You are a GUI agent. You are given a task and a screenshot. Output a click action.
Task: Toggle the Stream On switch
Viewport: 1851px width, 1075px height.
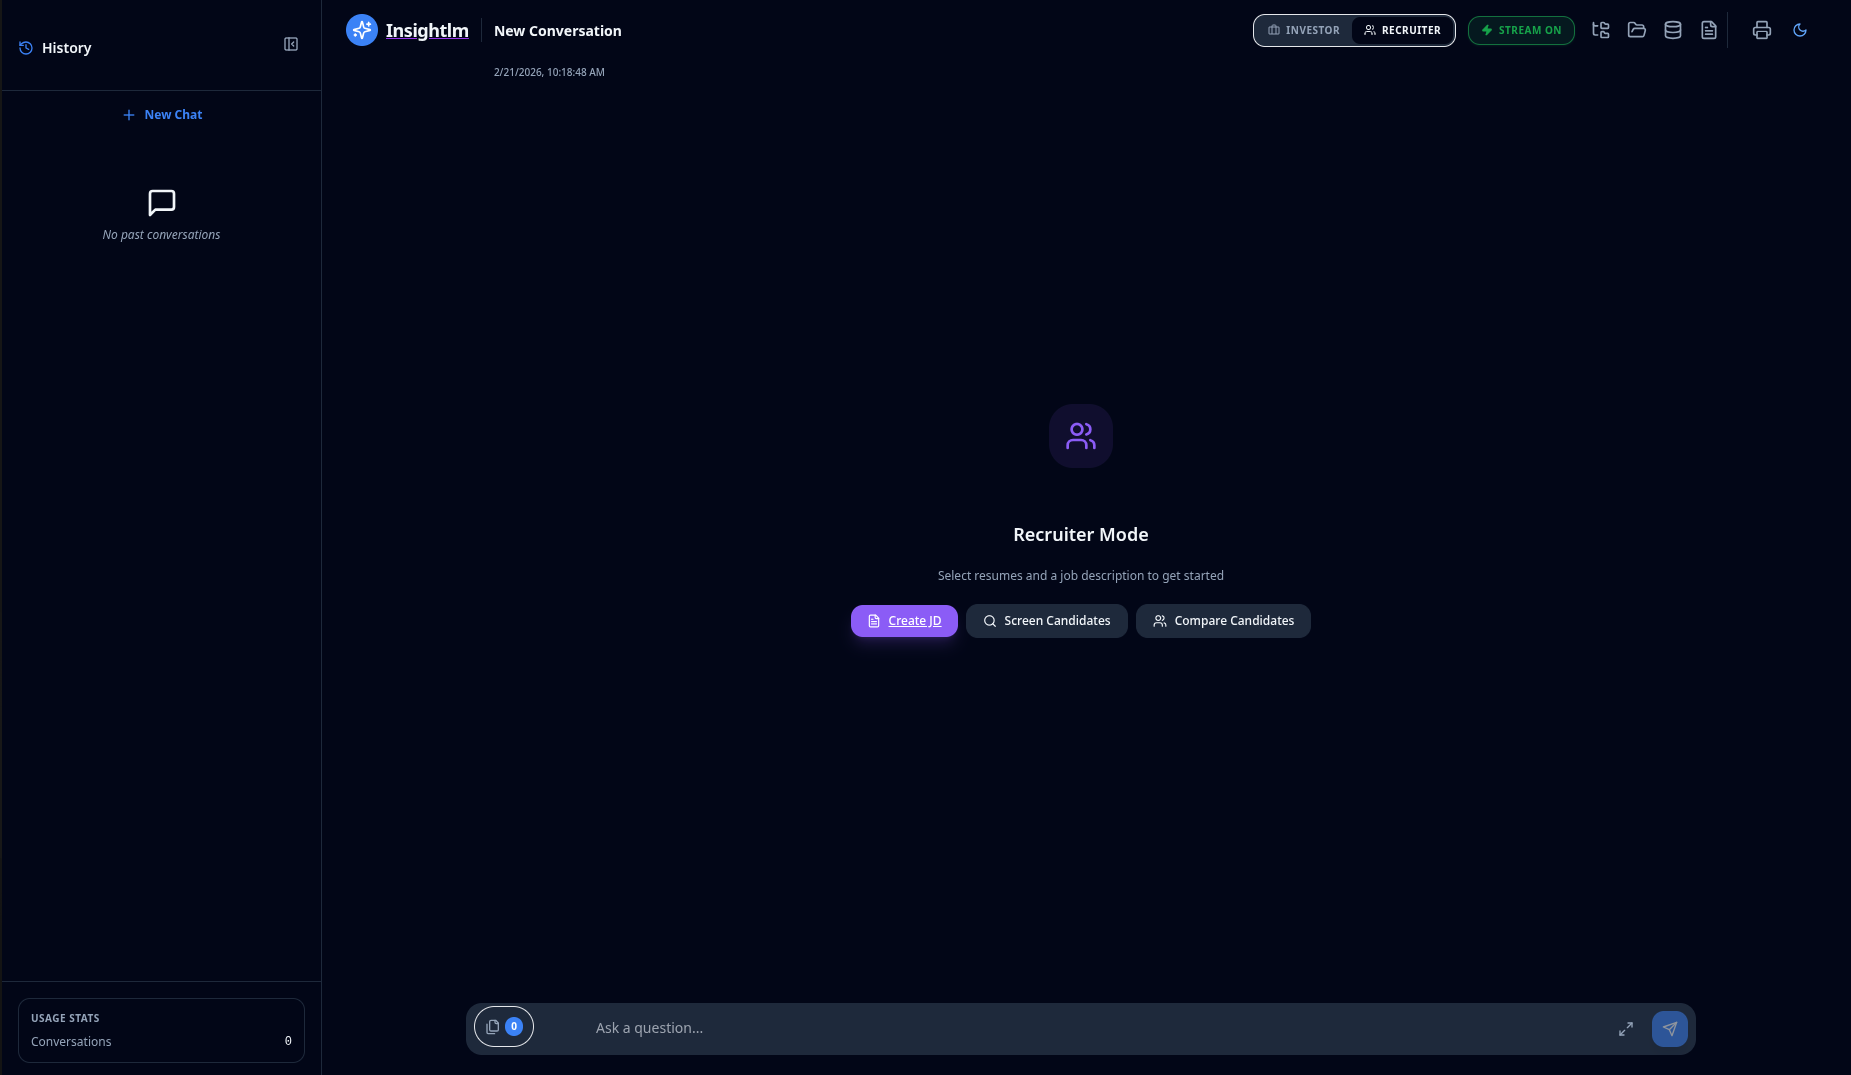coord(1520,30)
